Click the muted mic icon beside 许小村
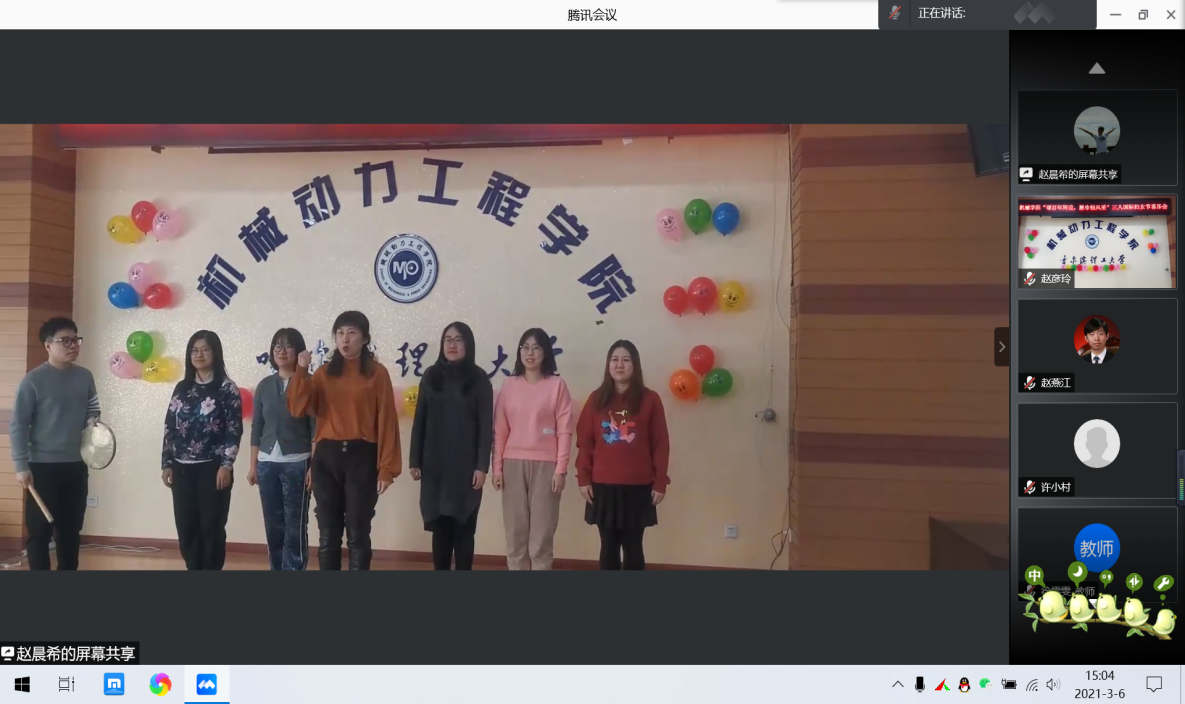 (1029, 487)
